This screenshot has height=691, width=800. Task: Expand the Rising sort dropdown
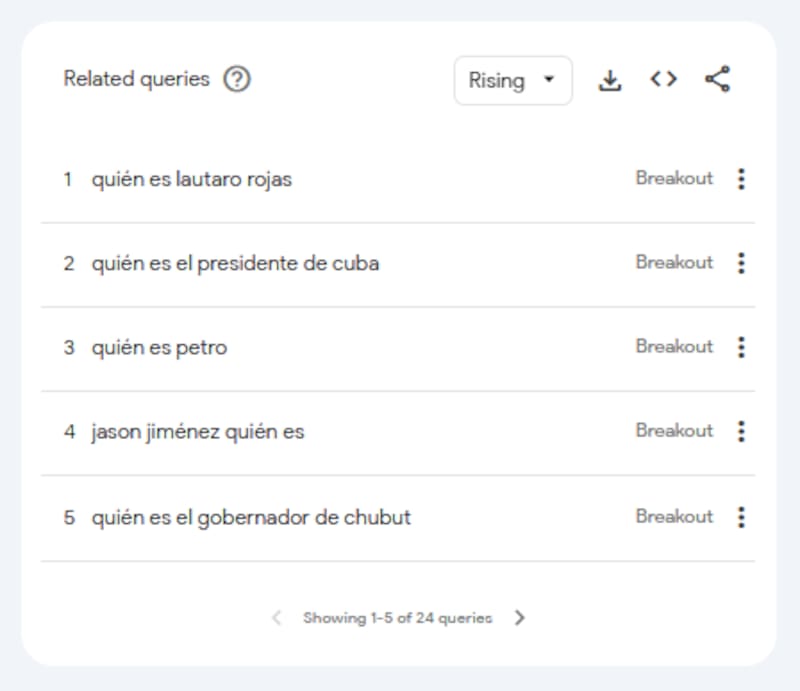(x=513, y=81)
